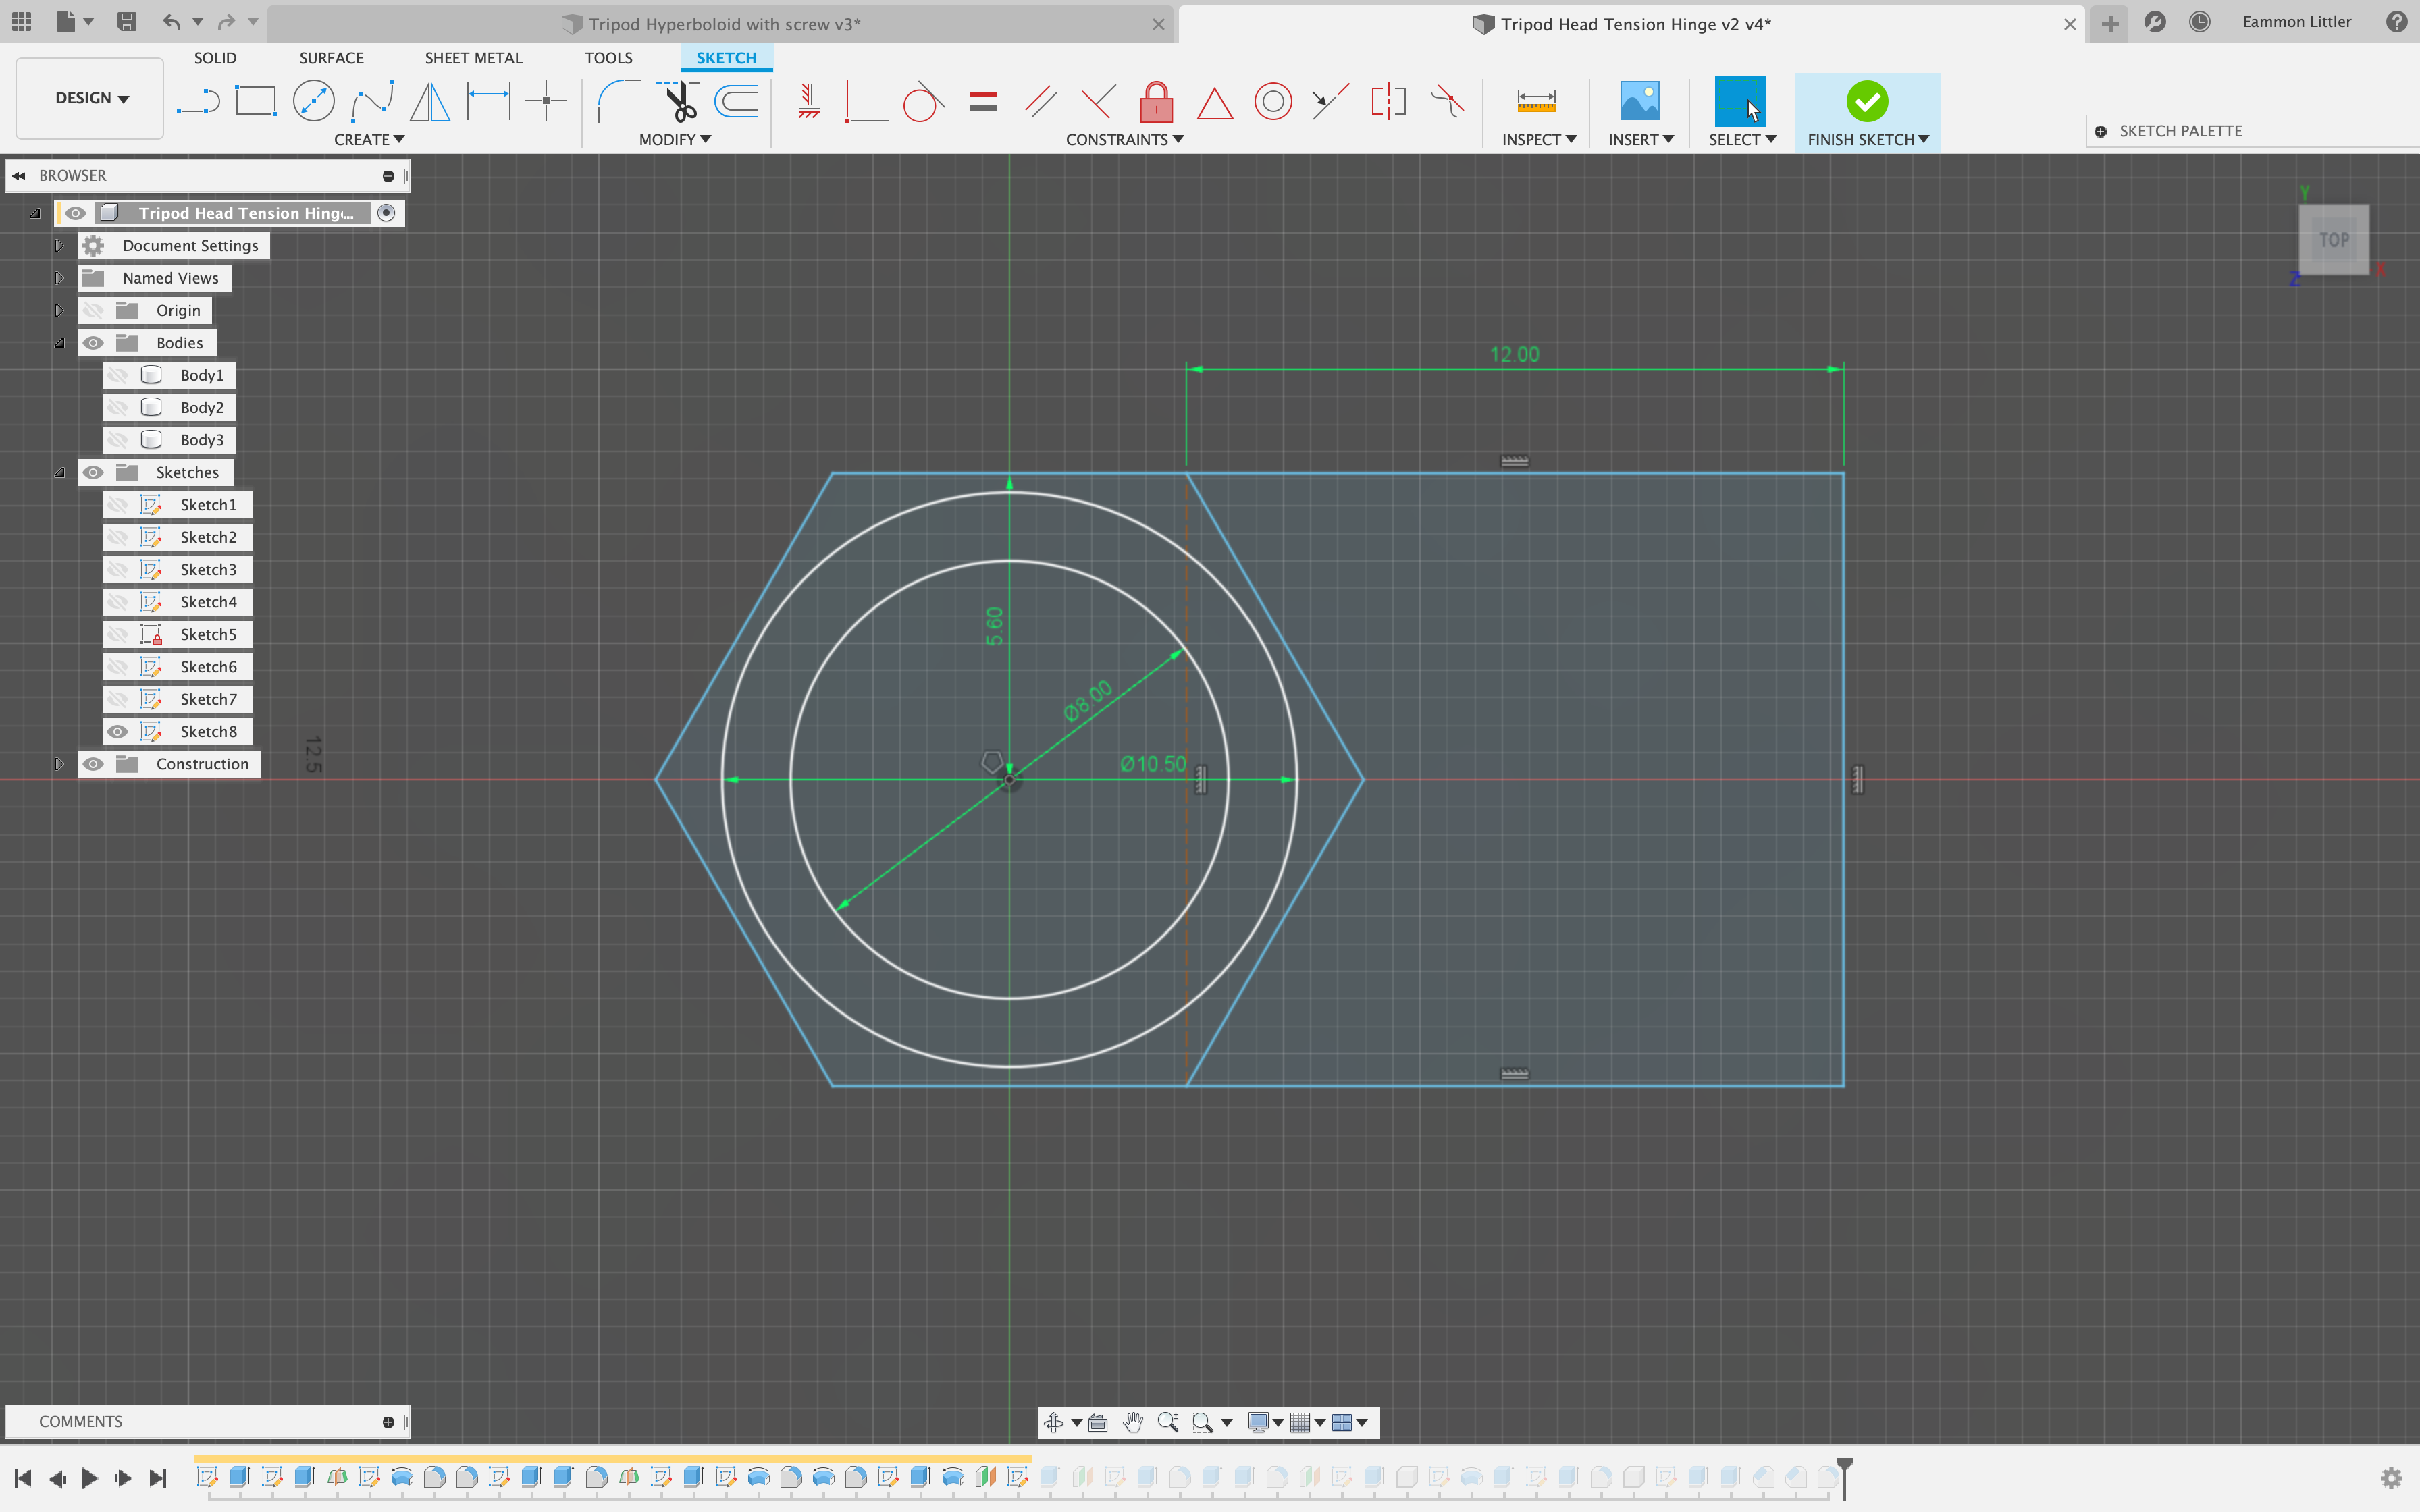Open the Sketch Palette
Screen dimensions: 2420x1512
coord(2180,130)
